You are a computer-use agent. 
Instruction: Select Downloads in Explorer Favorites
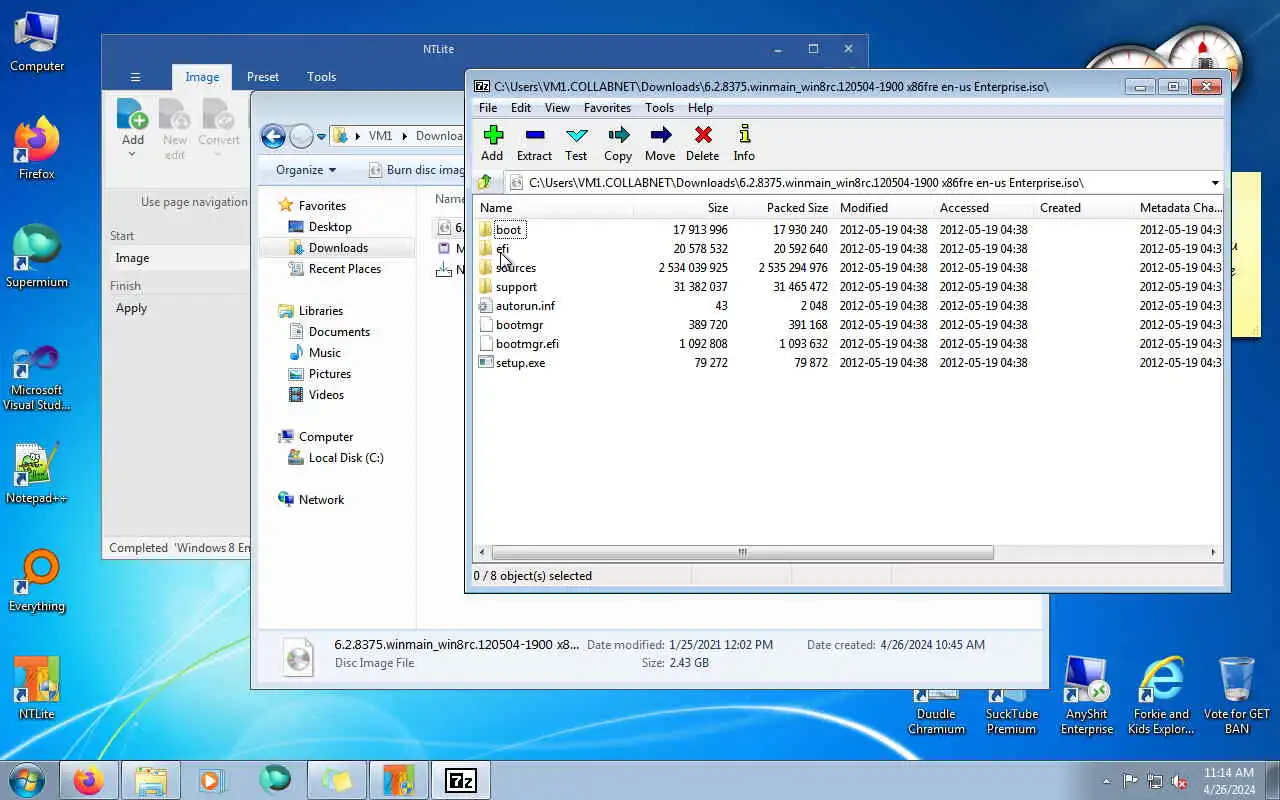coord(338,248)
